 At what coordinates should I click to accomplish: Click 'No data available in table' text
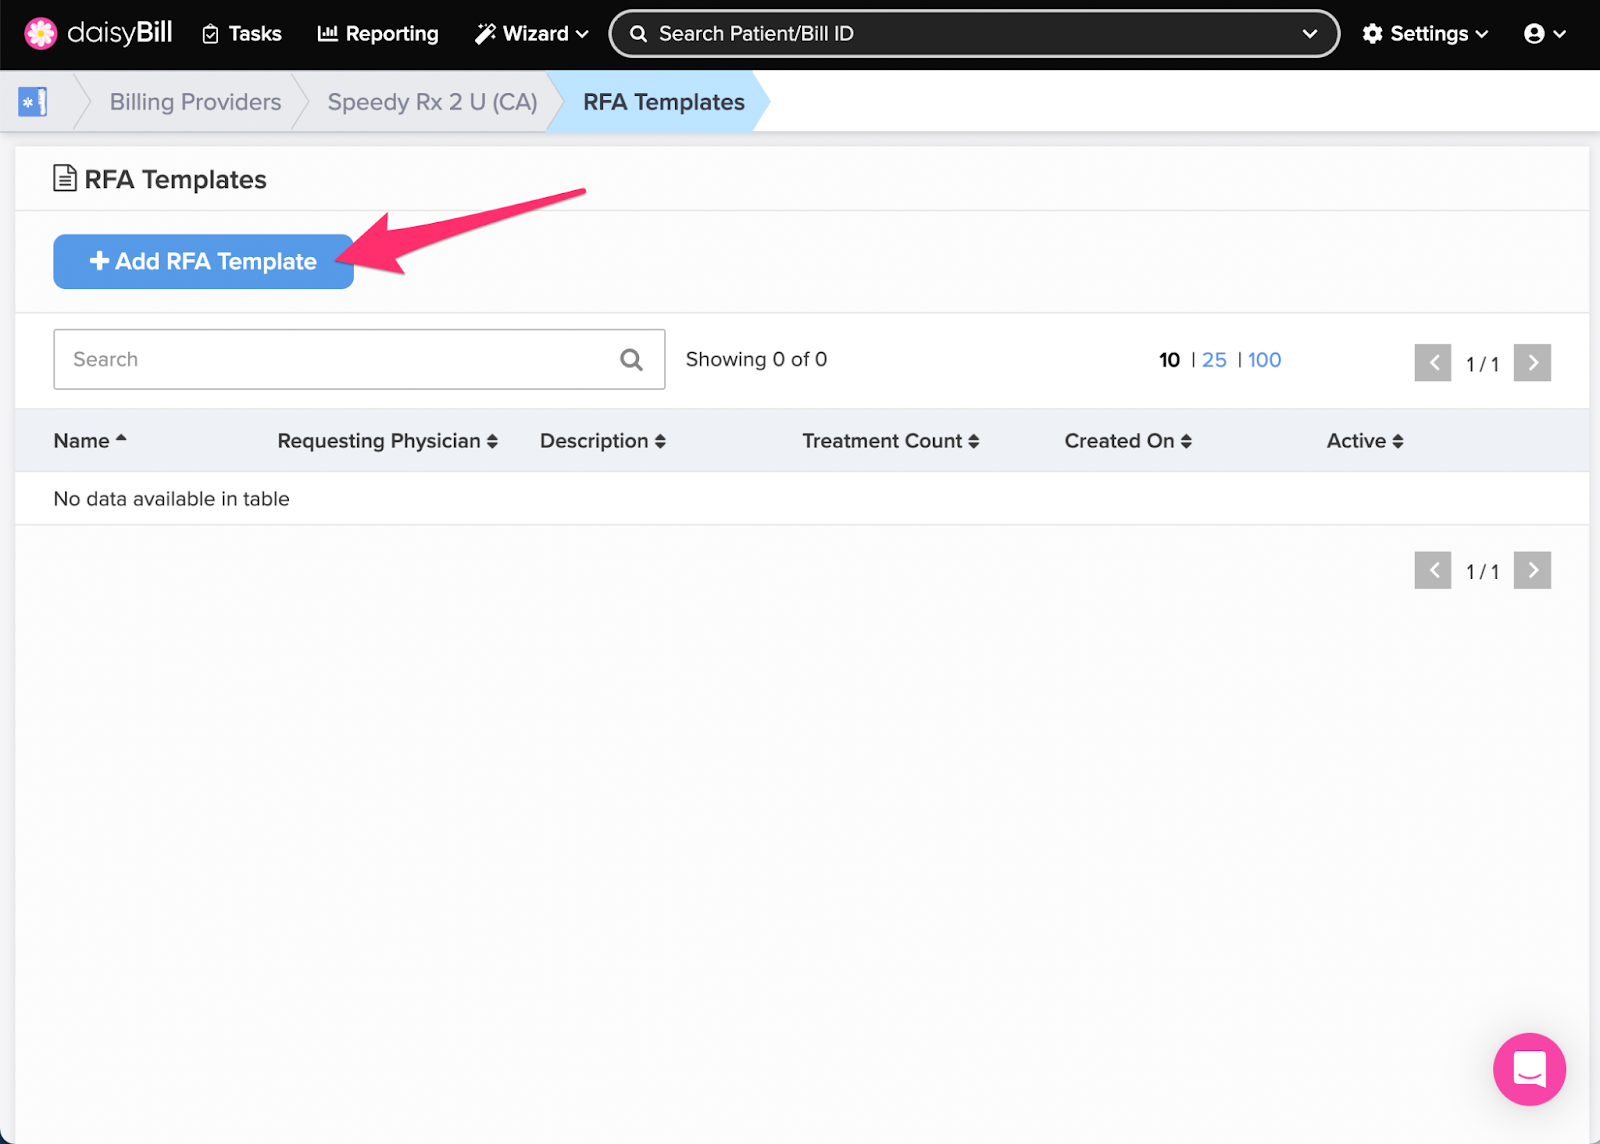tap(171, 499)
